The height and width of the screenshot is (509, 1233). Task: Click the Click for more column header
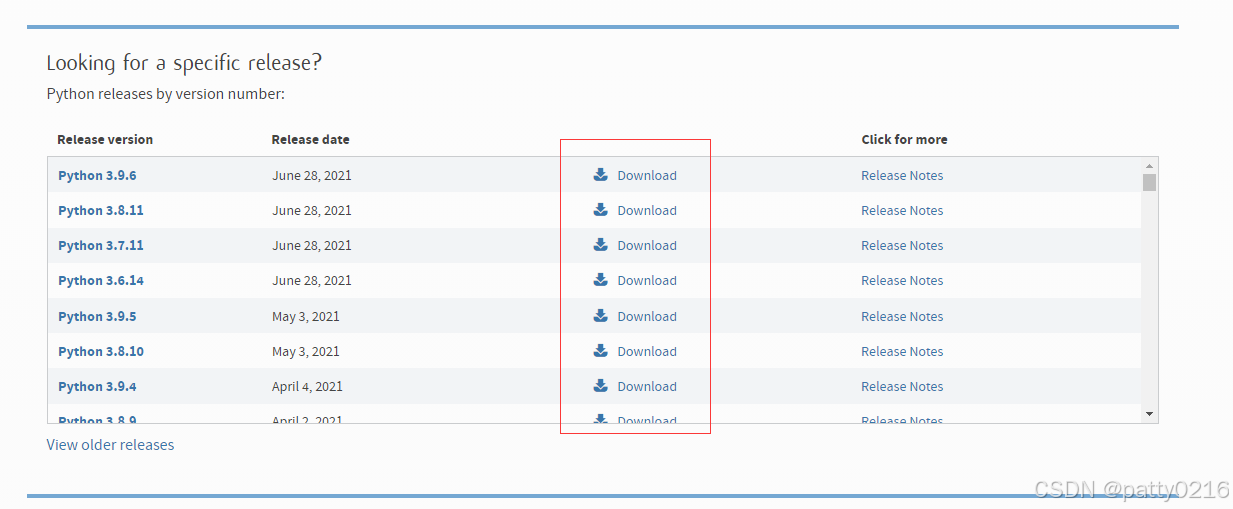[904, 139]
